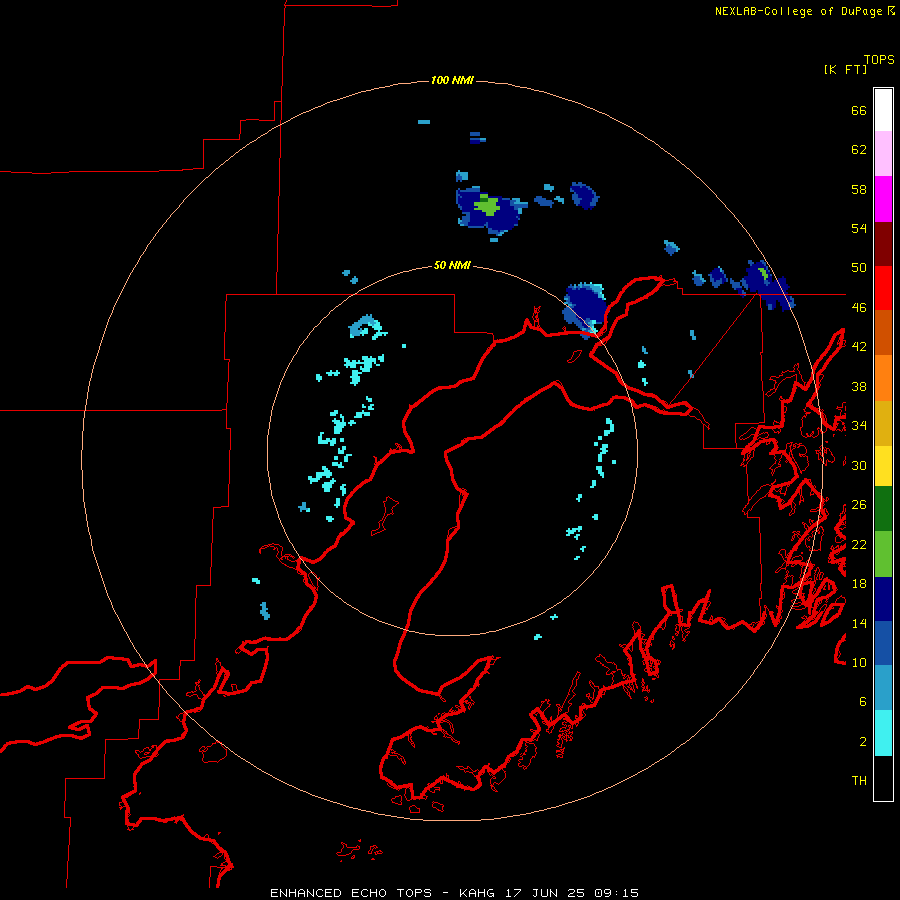Click the NEXLAB-College of DuPage watermark text
The width and height of the screenshot is (900, 900).
(x=804, y=11)
